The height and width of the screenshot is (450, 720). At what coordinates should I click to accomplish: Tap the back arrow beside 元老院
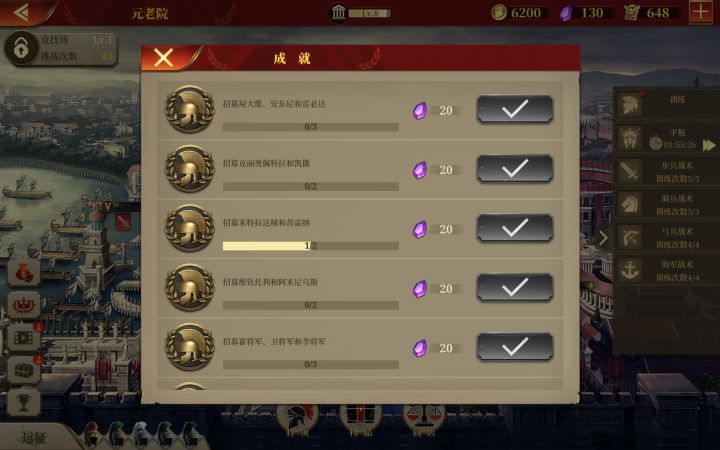tap(21, 12)
